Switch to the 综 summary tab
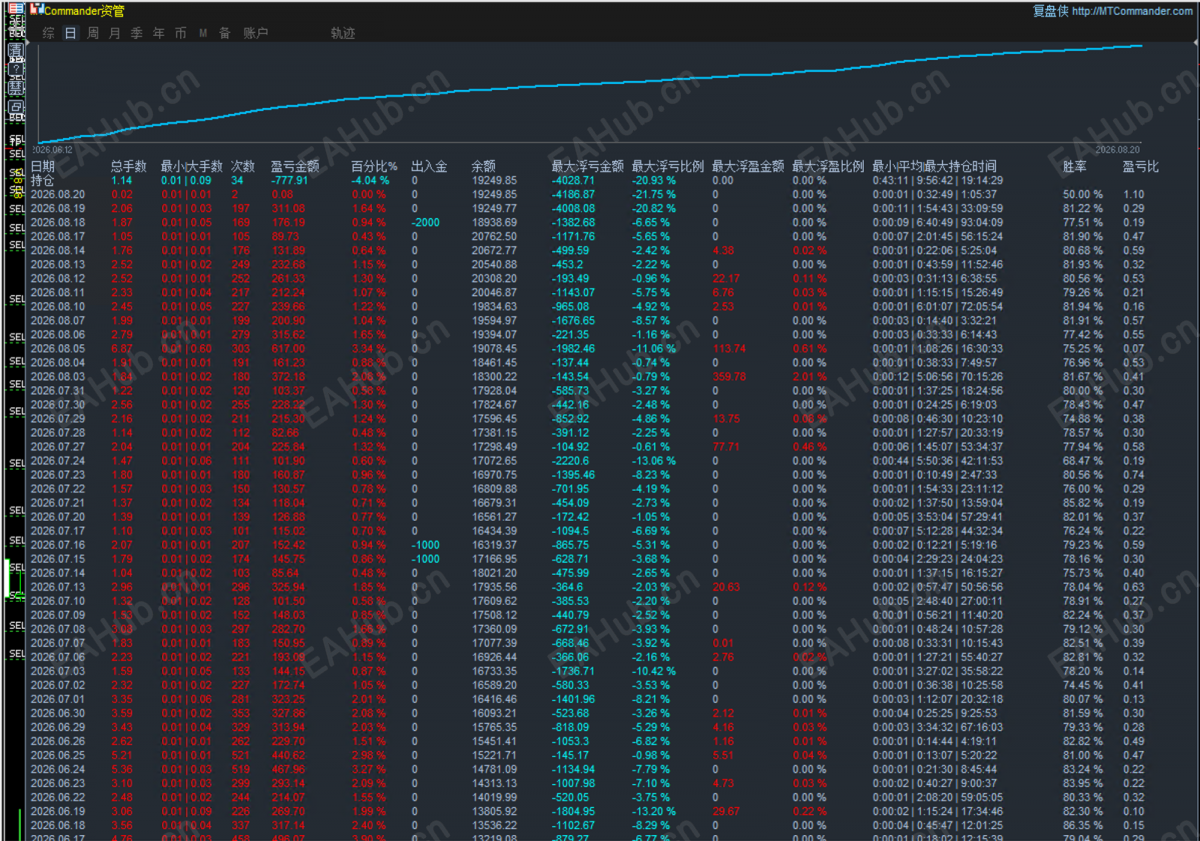 click(49, 33)
